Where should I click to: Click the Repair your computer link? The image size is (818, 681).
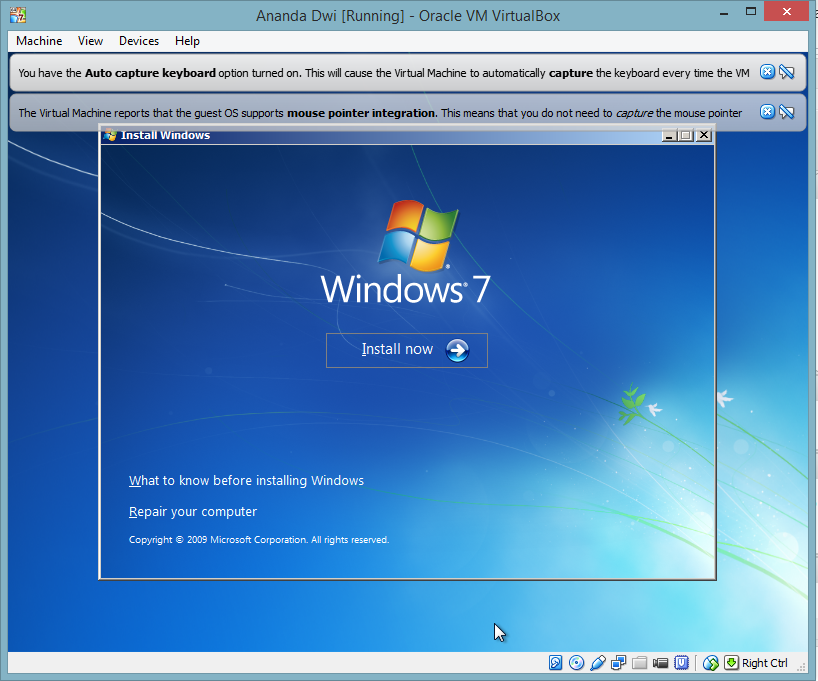tap(193, 512)
